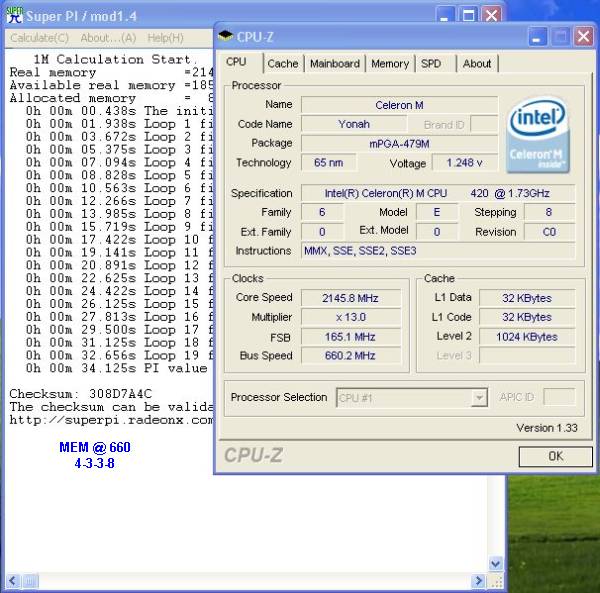Click the L1 Code 32 KBytes value
Screen dimensions: 600x593
click(x=527, y=317)
